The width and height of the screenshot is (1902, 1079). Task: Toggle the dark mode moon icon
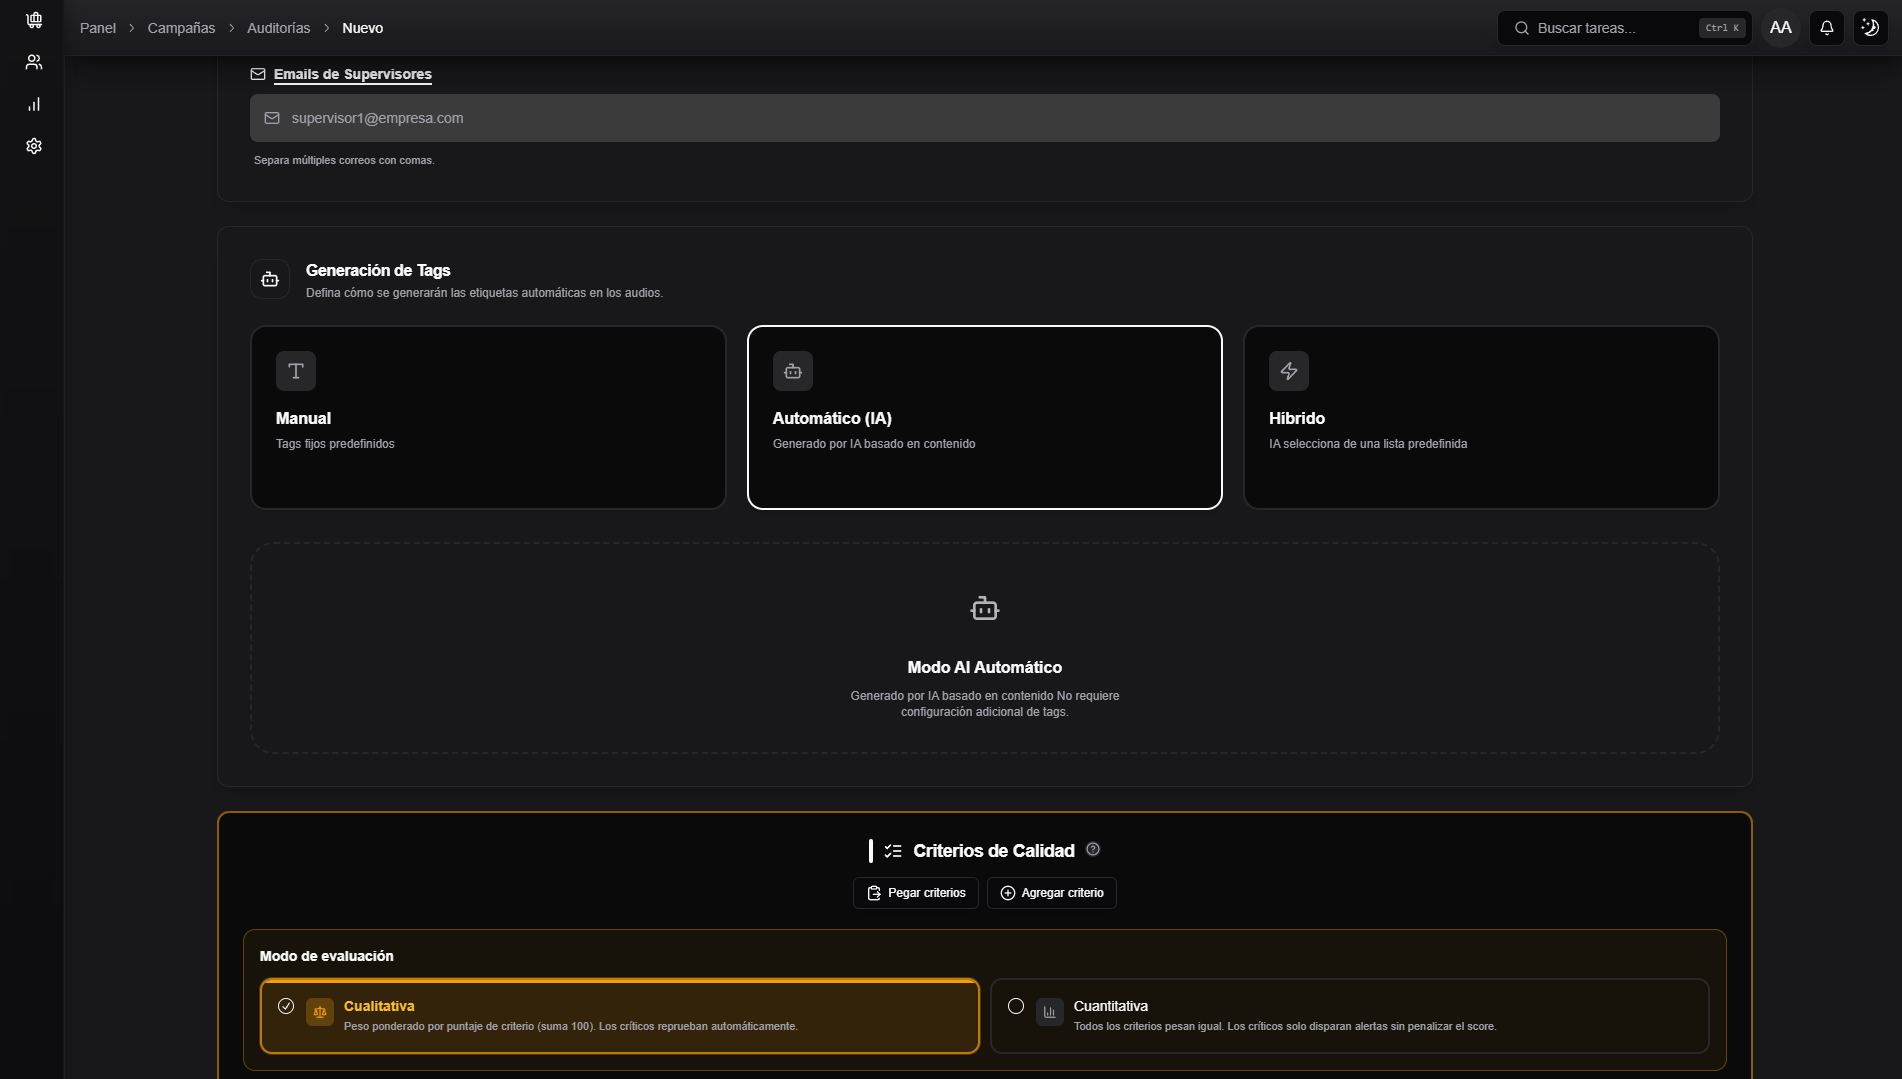1870,28
